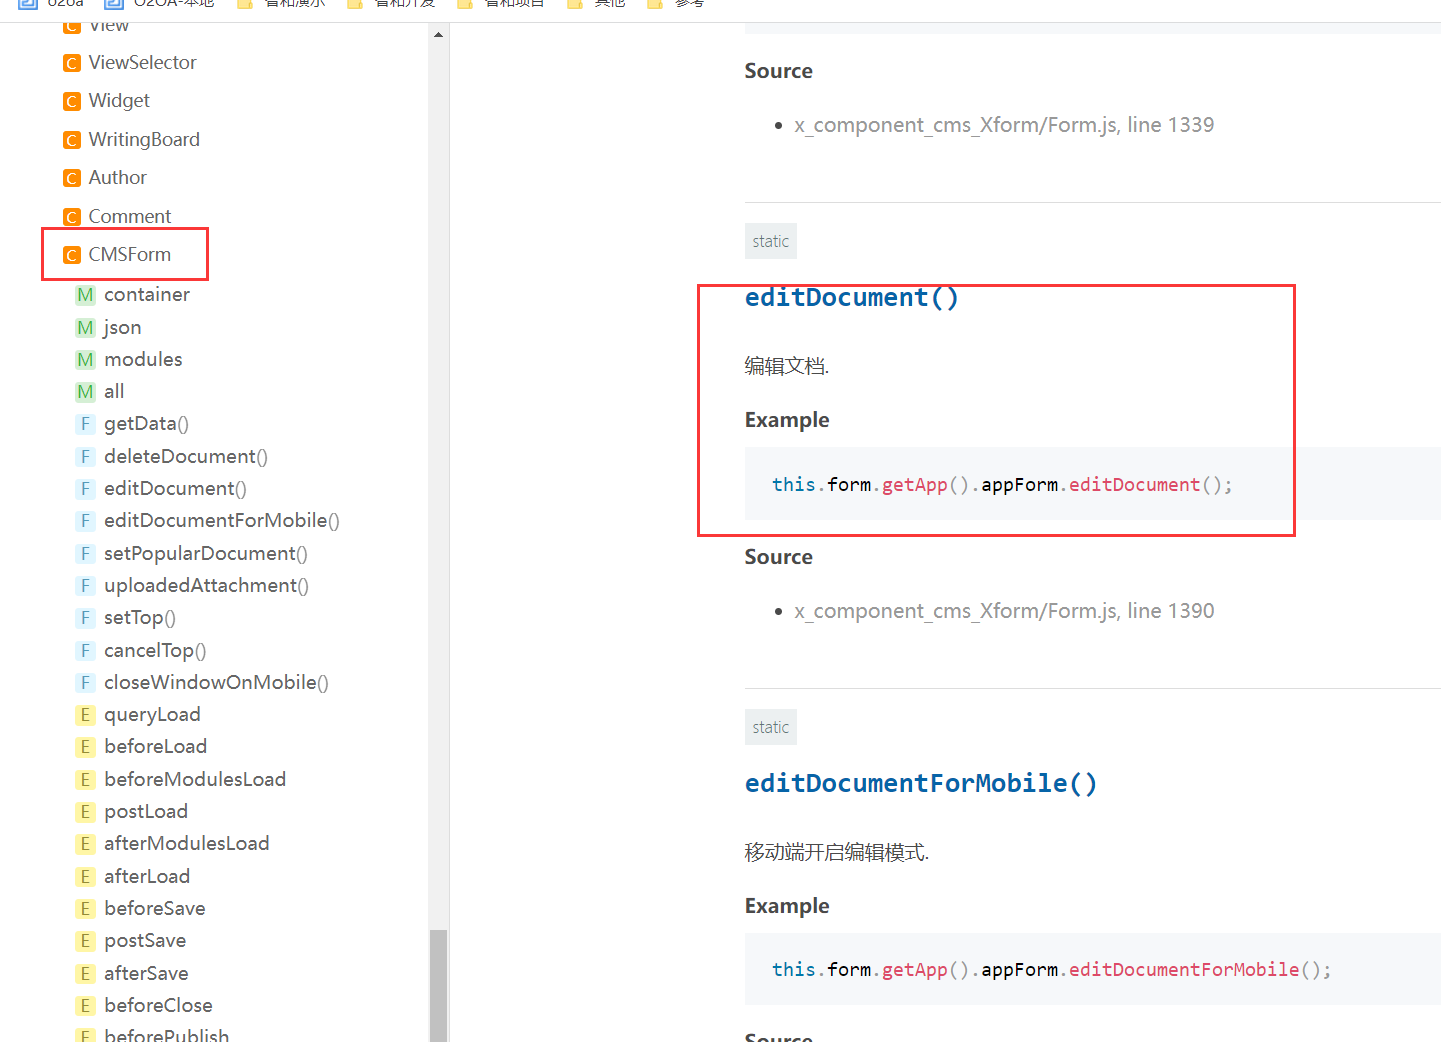
Task: Click the sidebar scrollbar thumb
Action: [438, 986]
